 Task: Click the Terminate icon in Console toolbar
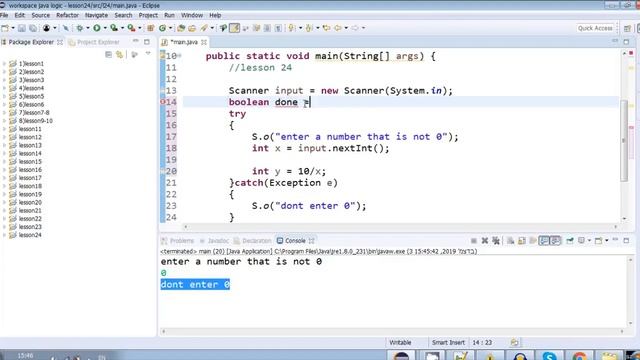click(x=473, y=241)
